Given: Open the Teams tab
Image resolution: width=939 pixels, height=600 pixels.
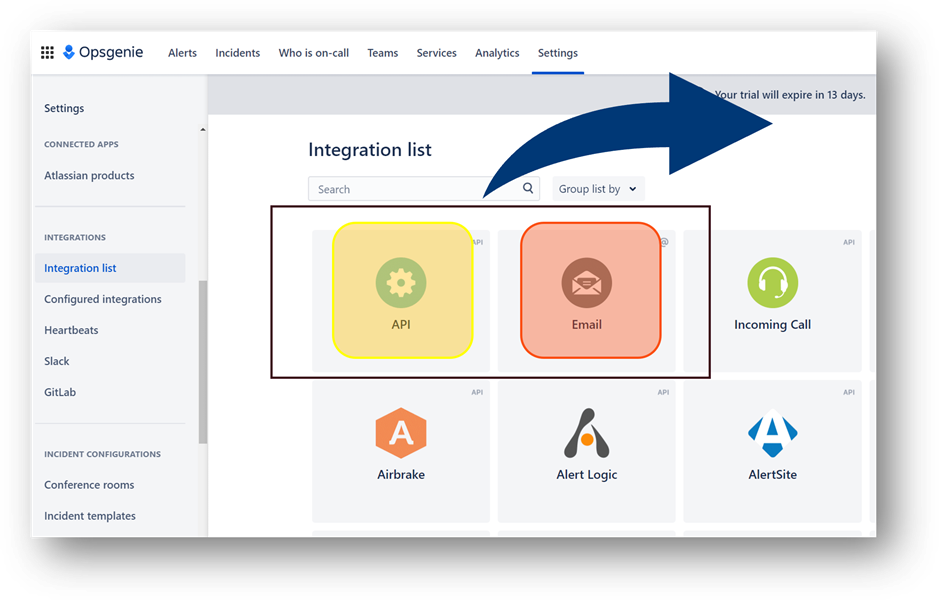Looking at the screenshot, I should pos(383,53).
